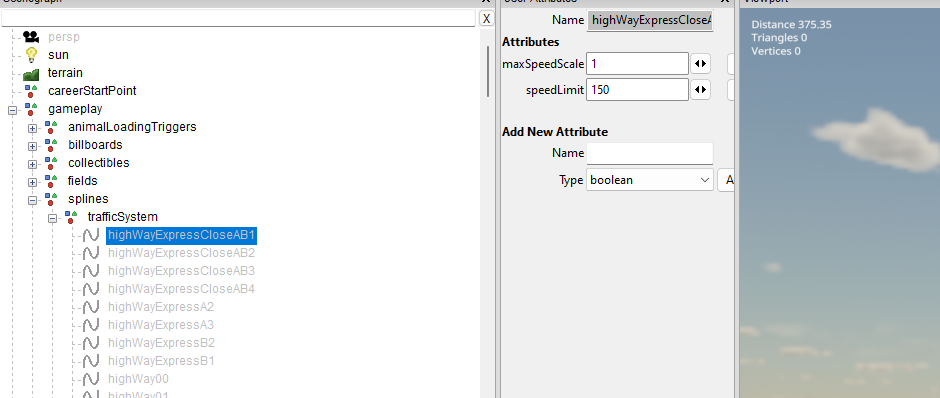The height and width of the screenshot is (398, 940).
Task: Click the speedLimit arrow stepper
Action: click(700, 90)
